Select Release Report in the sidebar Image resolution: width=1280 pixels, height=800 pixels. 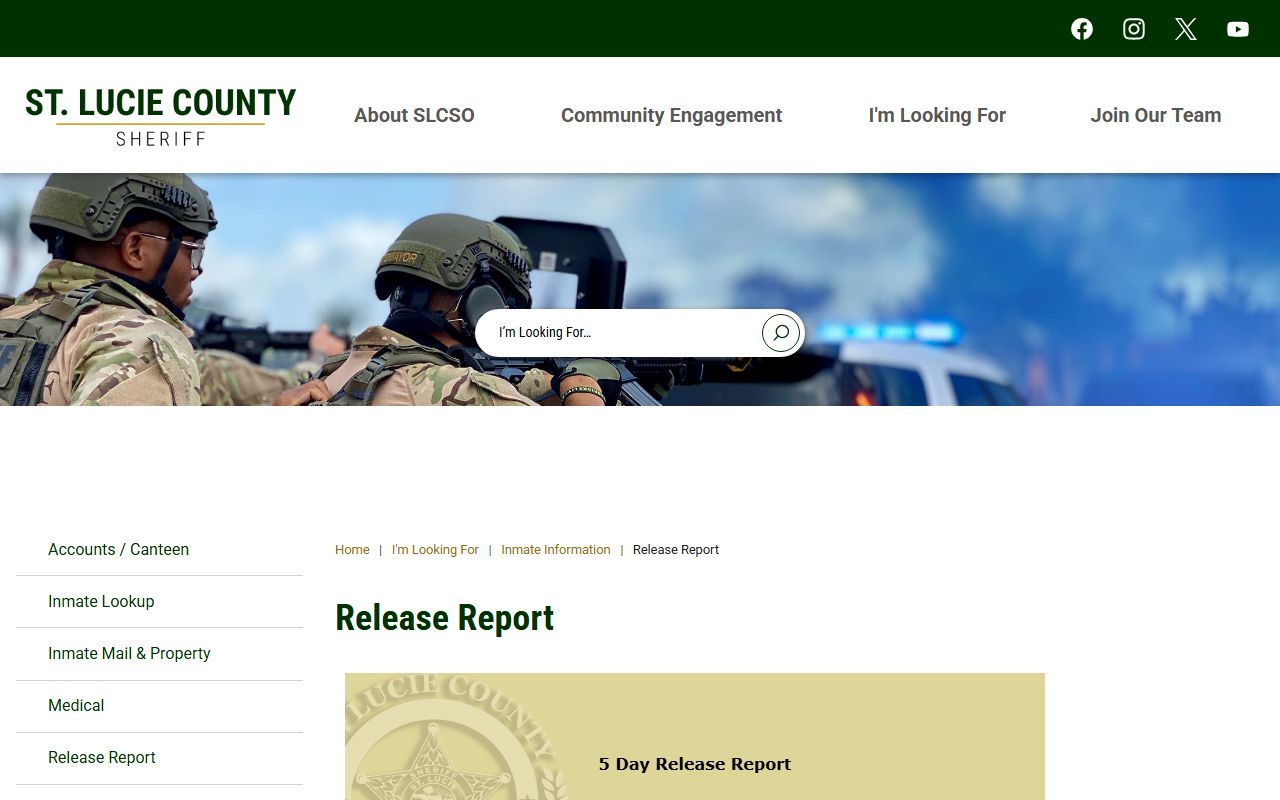159,758
